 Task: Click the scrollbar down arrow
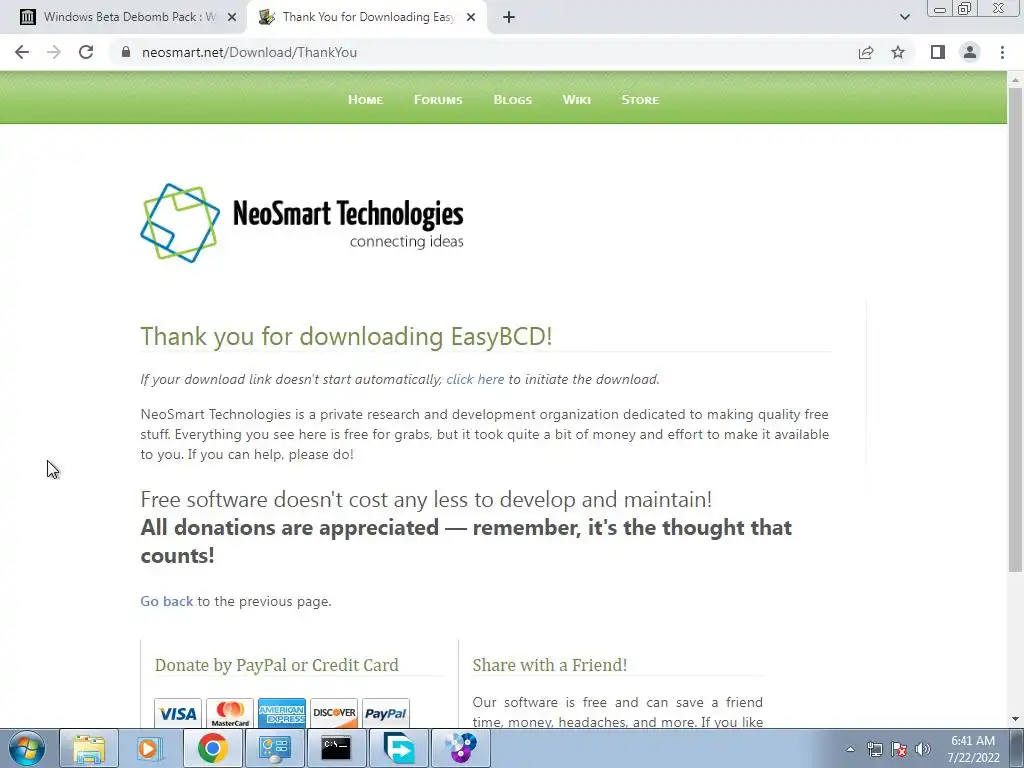point(1016,720)
